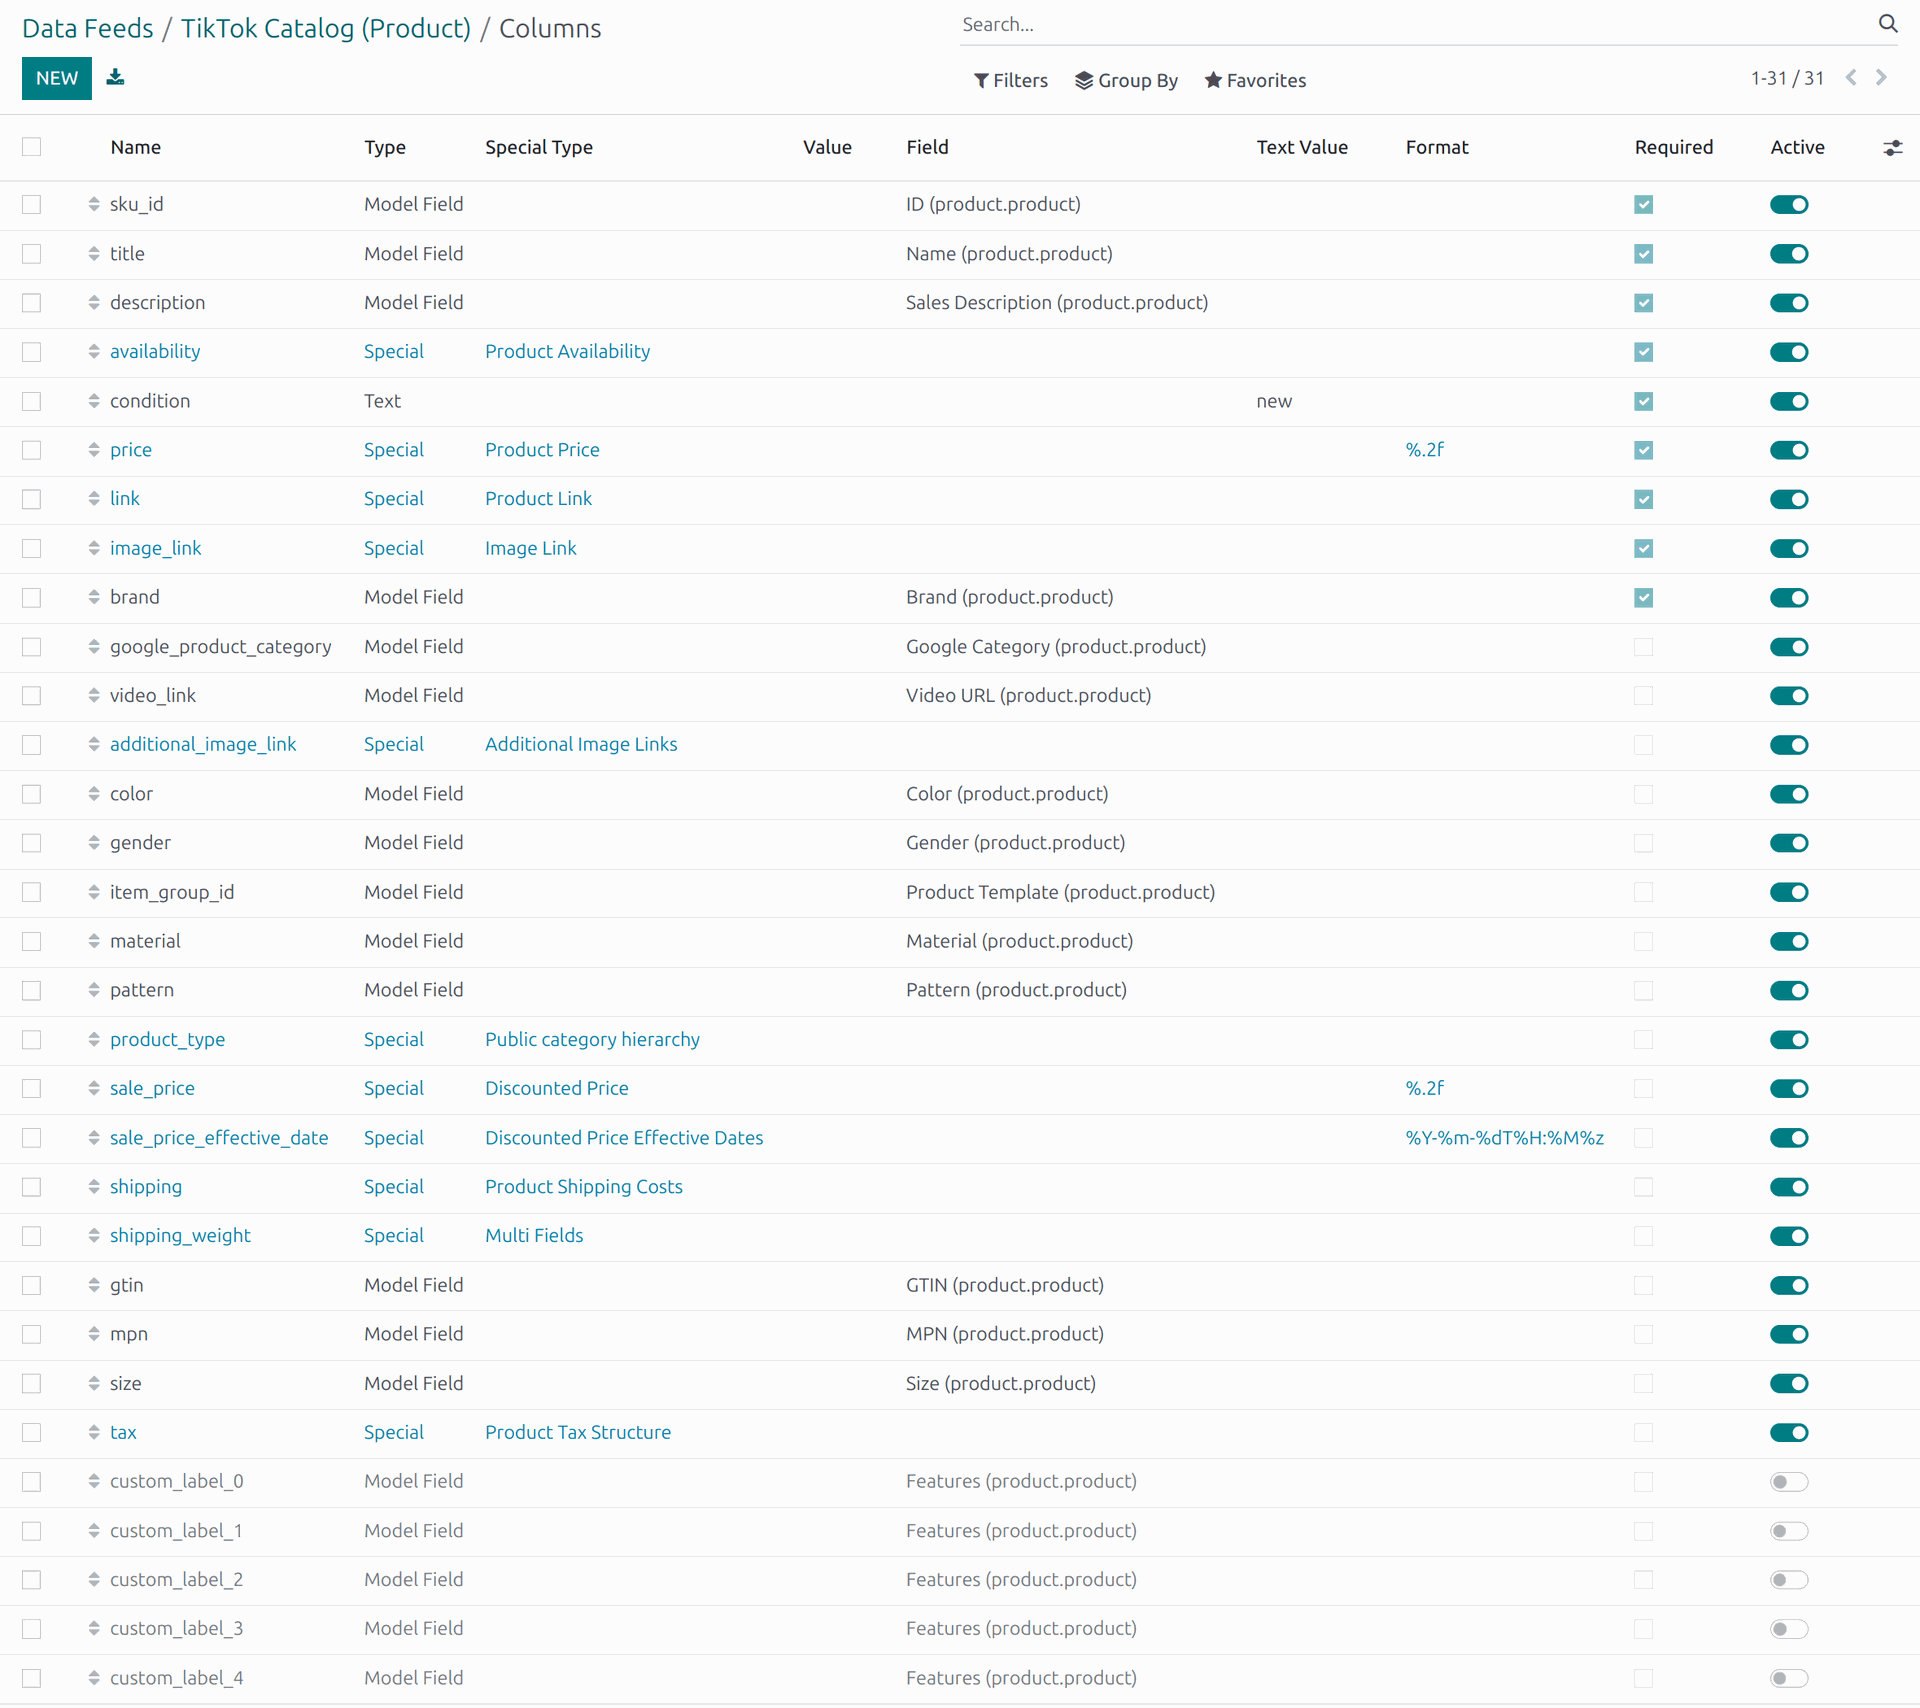This screenshot has width=1920, height=1708.
Task: Click the NEW button
Action: point(57,78)
